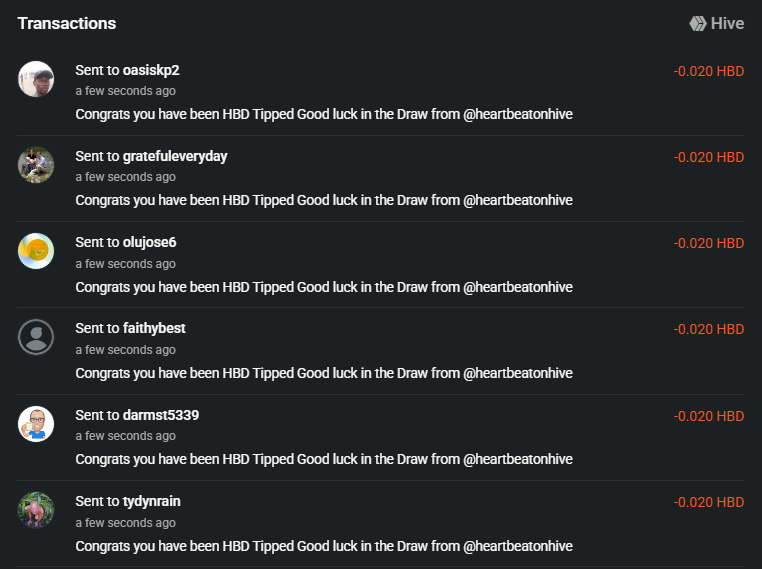Click the -0.020 HBD amount for gratefuleveryday
The height and width of the screenshot is (569, 762).
point(708,157)
